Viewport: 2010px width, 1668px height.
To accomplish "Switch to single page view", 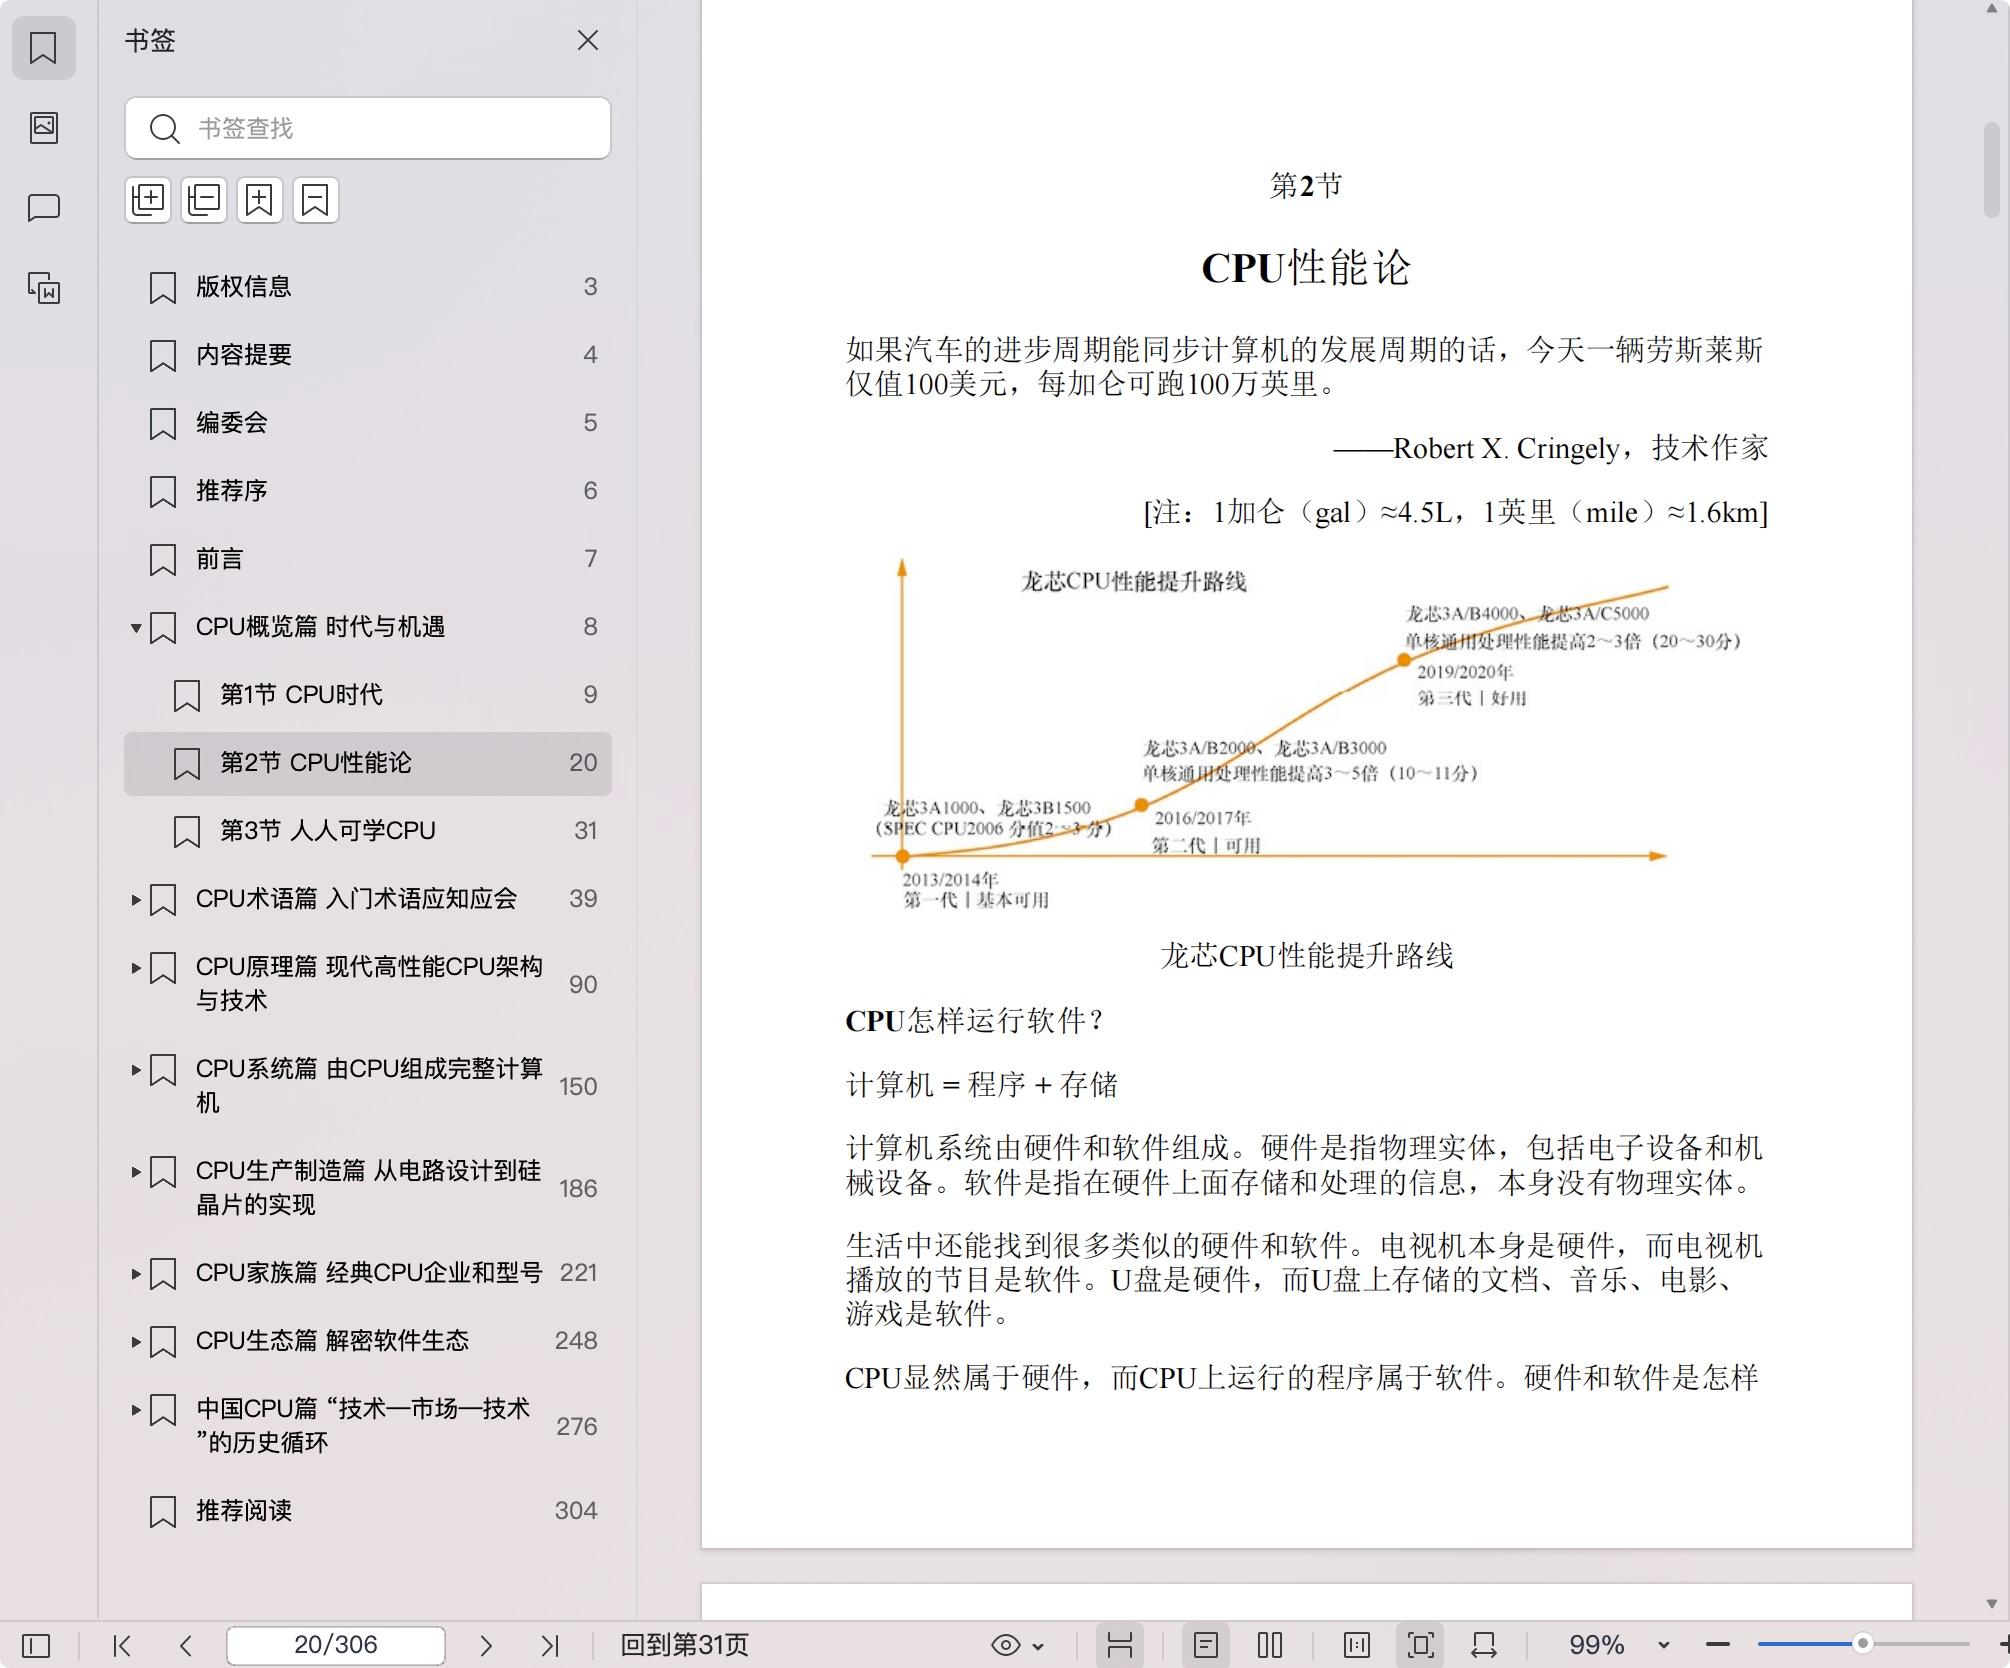I will click(x=1206, y=1645).
